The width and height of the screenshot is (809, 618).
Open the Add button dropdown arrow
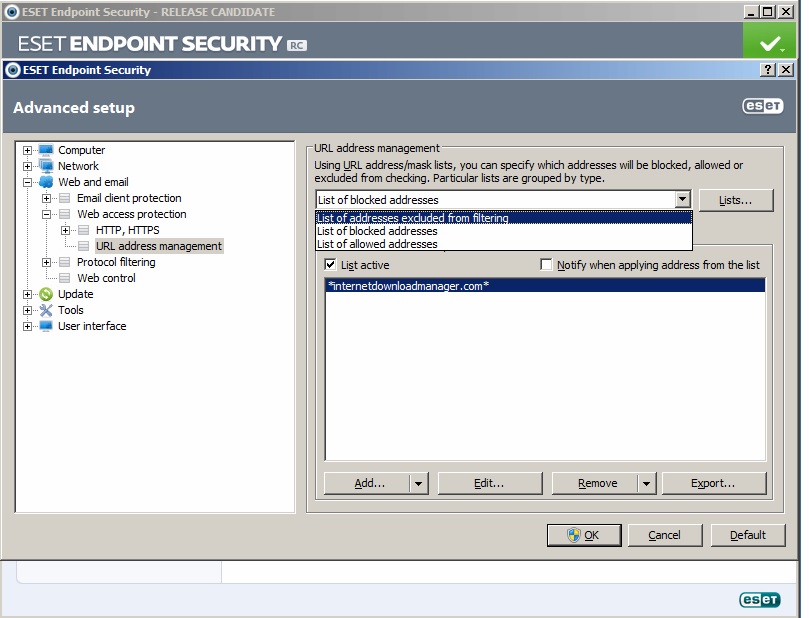click(x=418, y=483)
